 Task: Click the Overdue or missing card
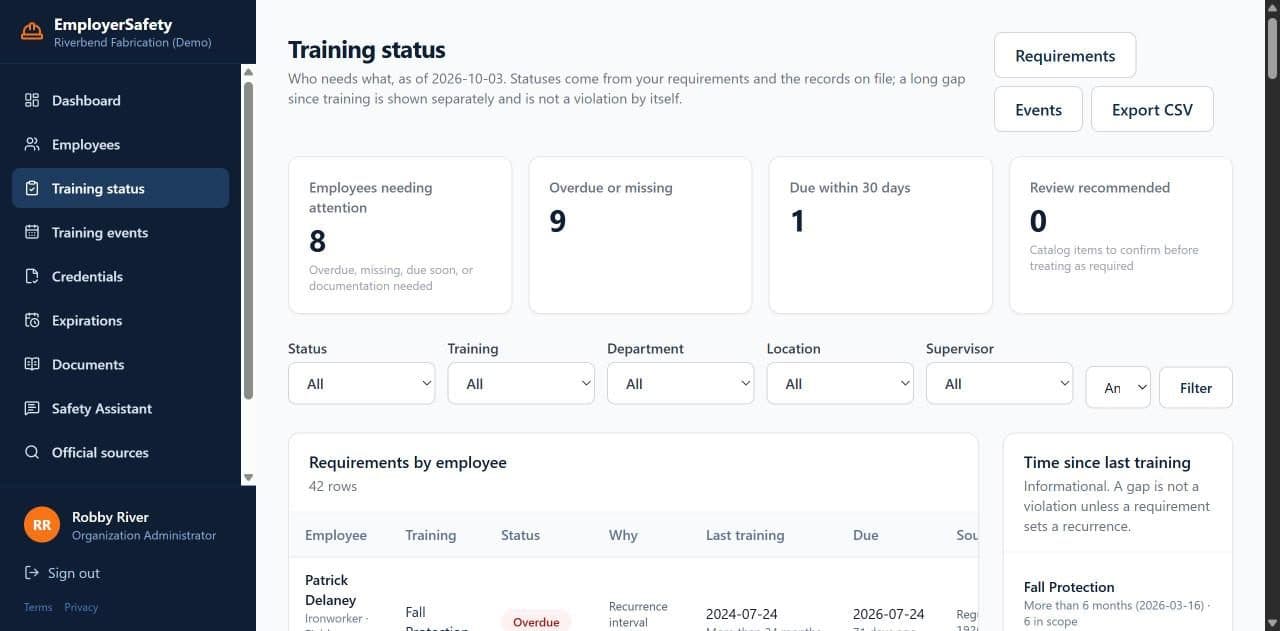pos(640,235)
